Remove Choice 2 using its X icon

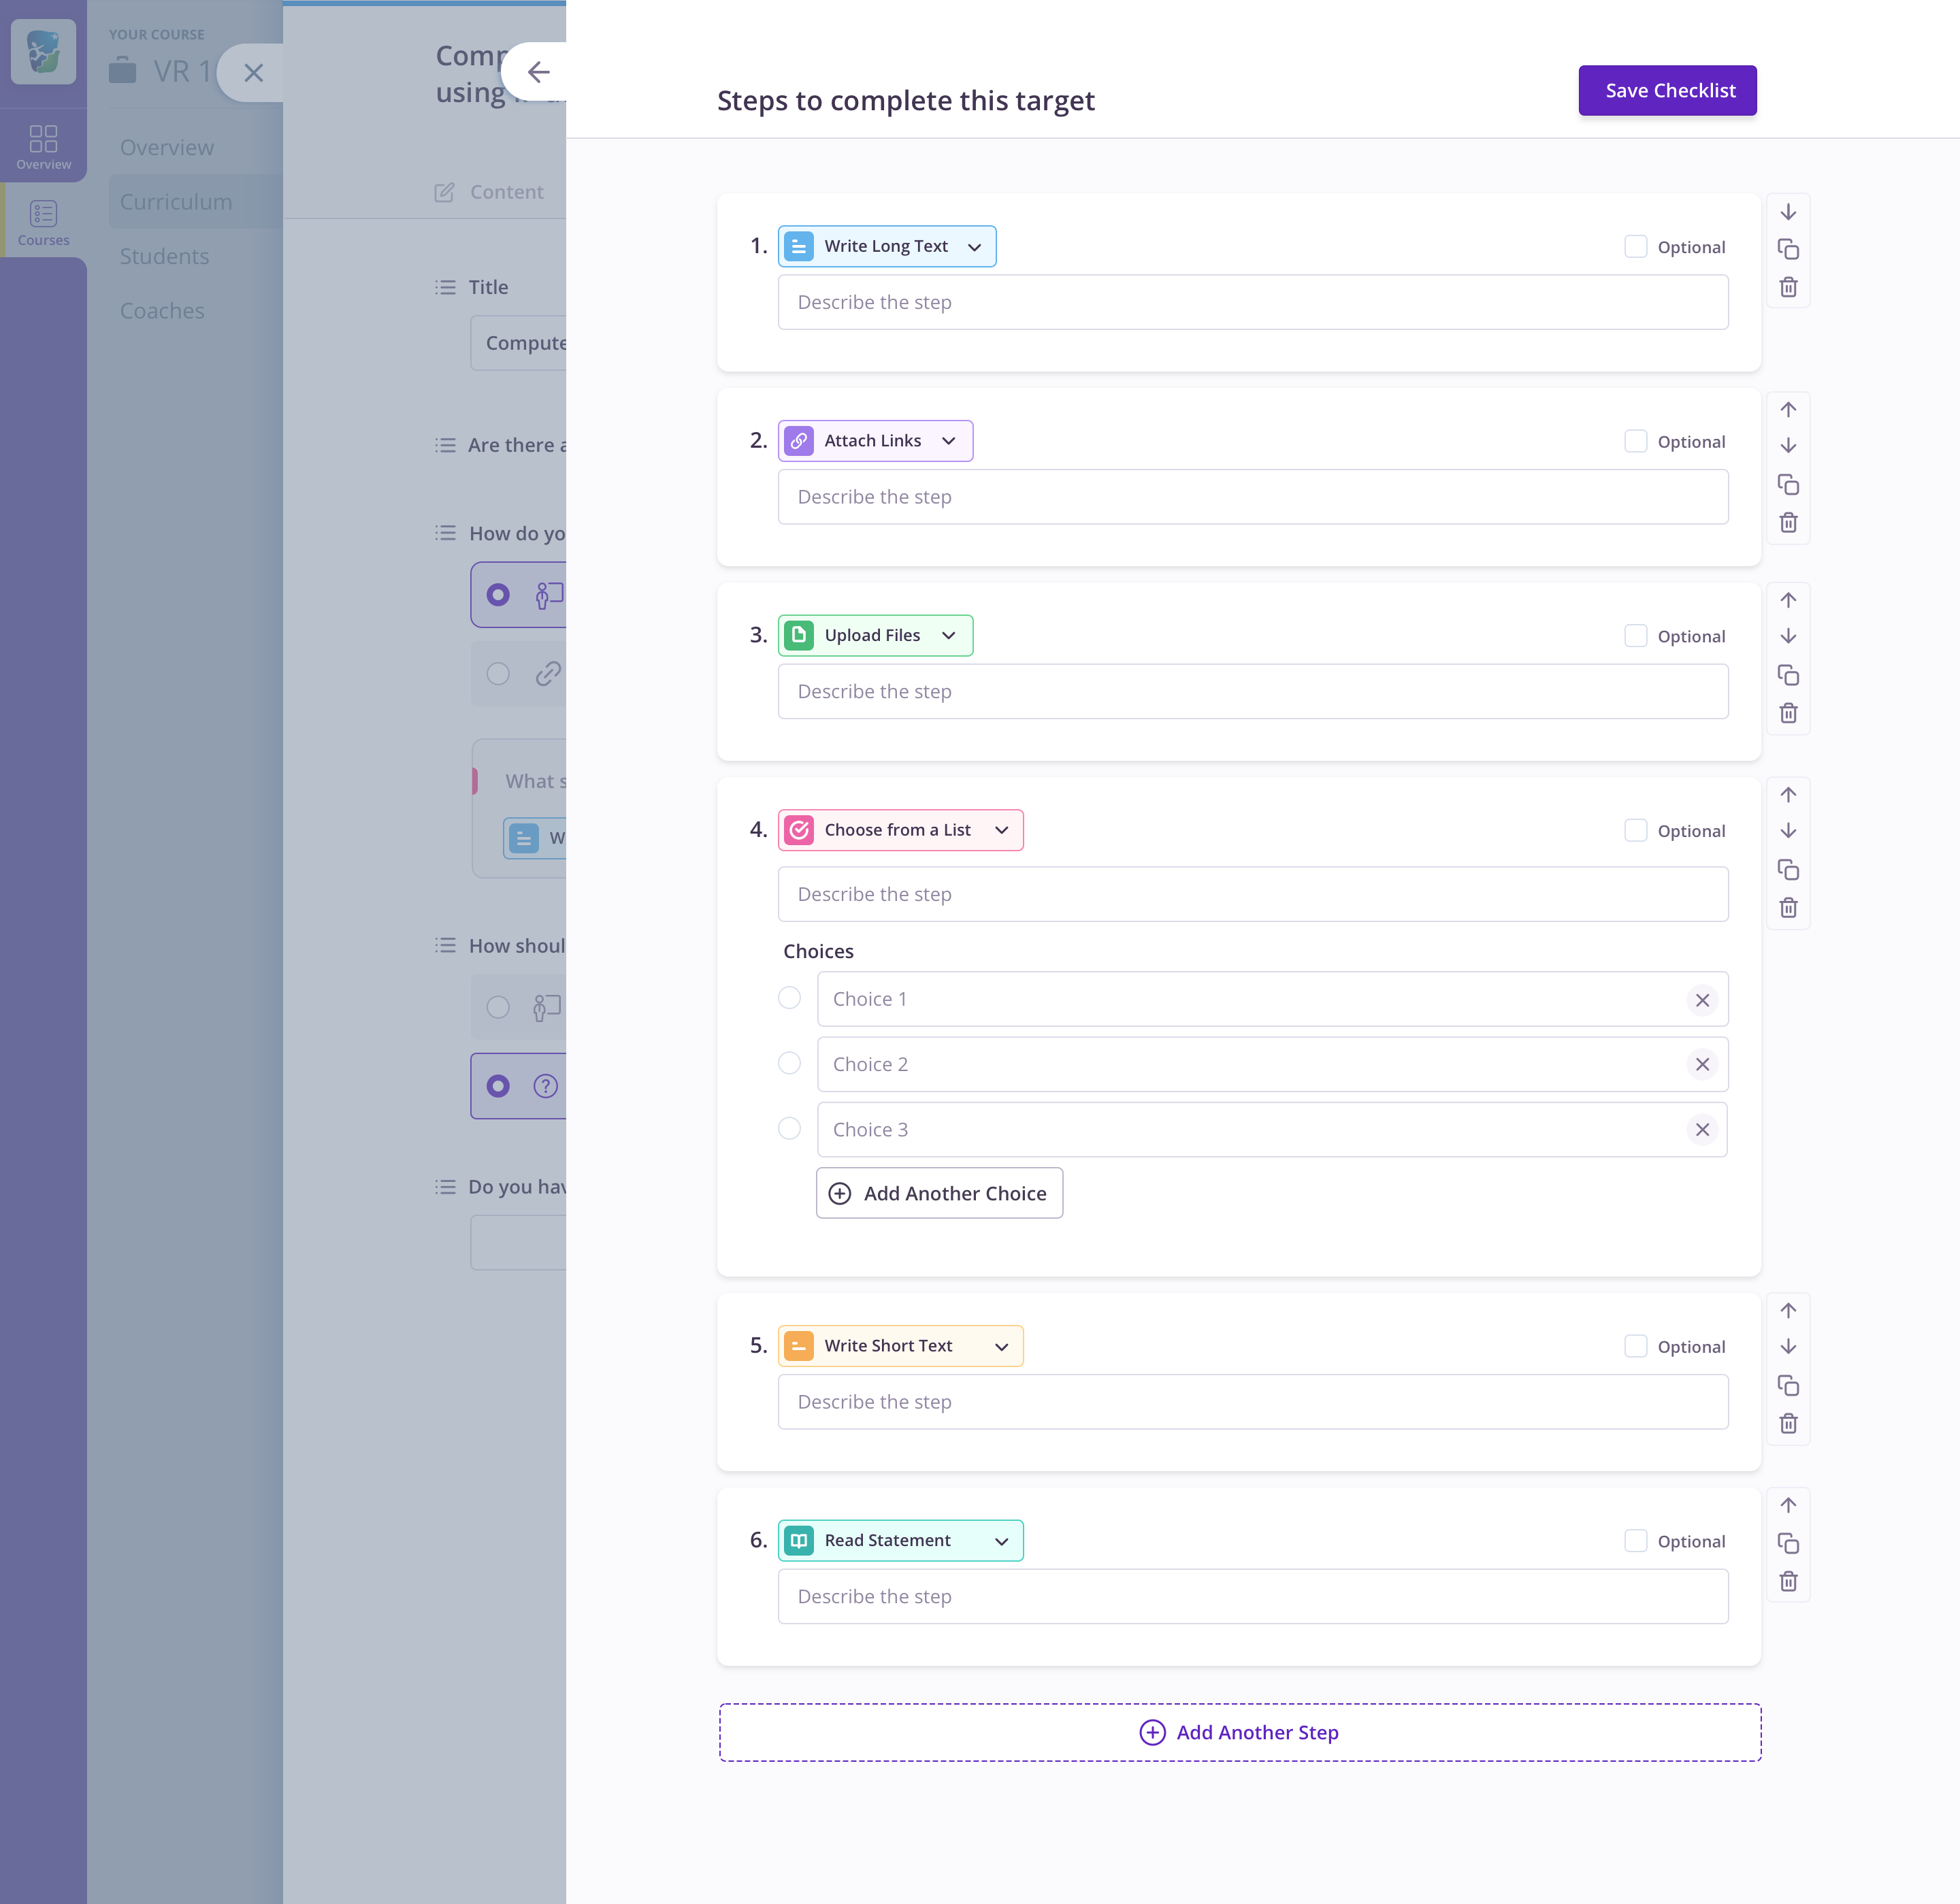click(x=1702, y=1064)
